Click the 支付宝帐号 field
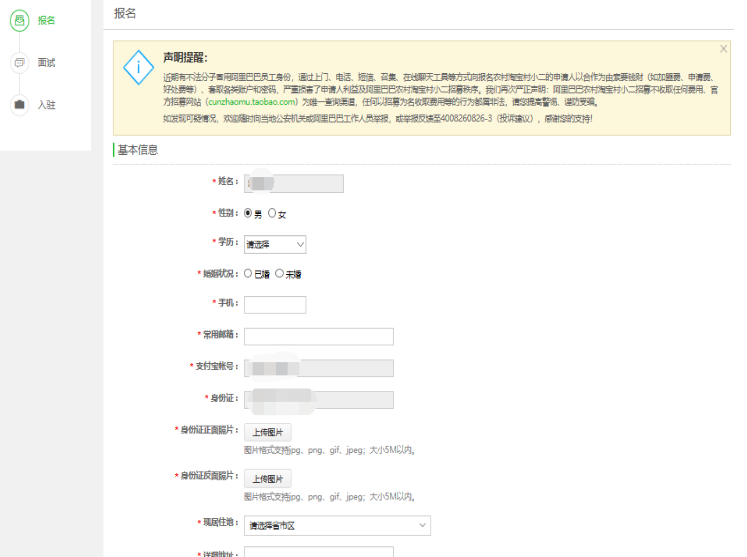The image size is (747, 557). (318, 368)
